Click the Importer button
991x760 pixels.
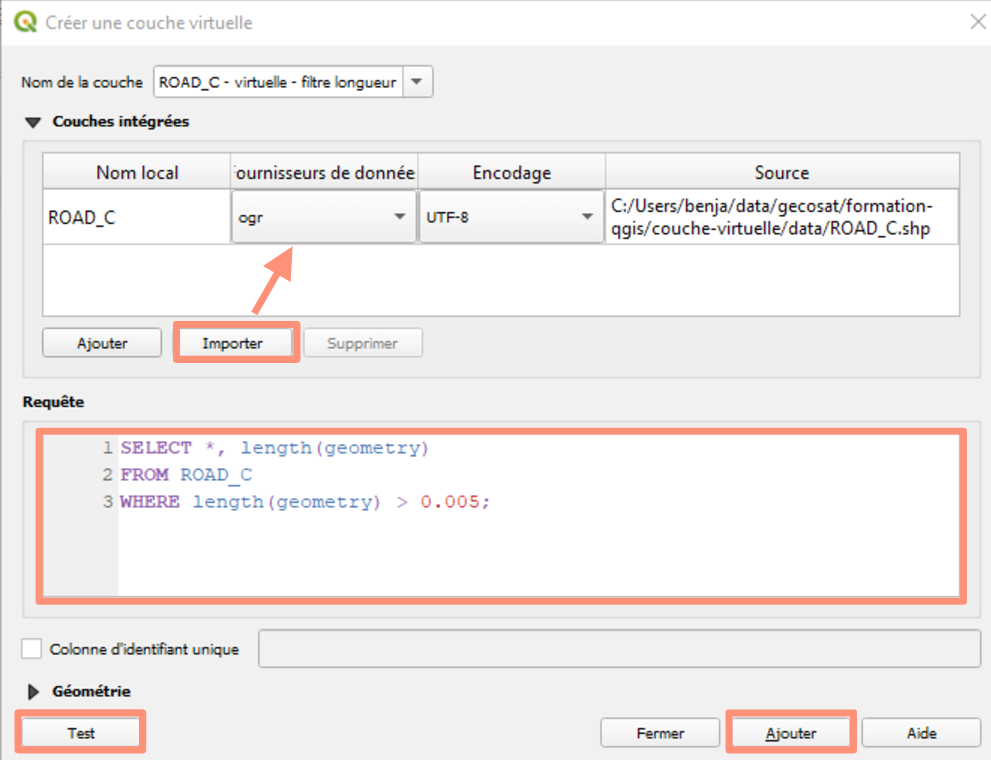[233, 343]
